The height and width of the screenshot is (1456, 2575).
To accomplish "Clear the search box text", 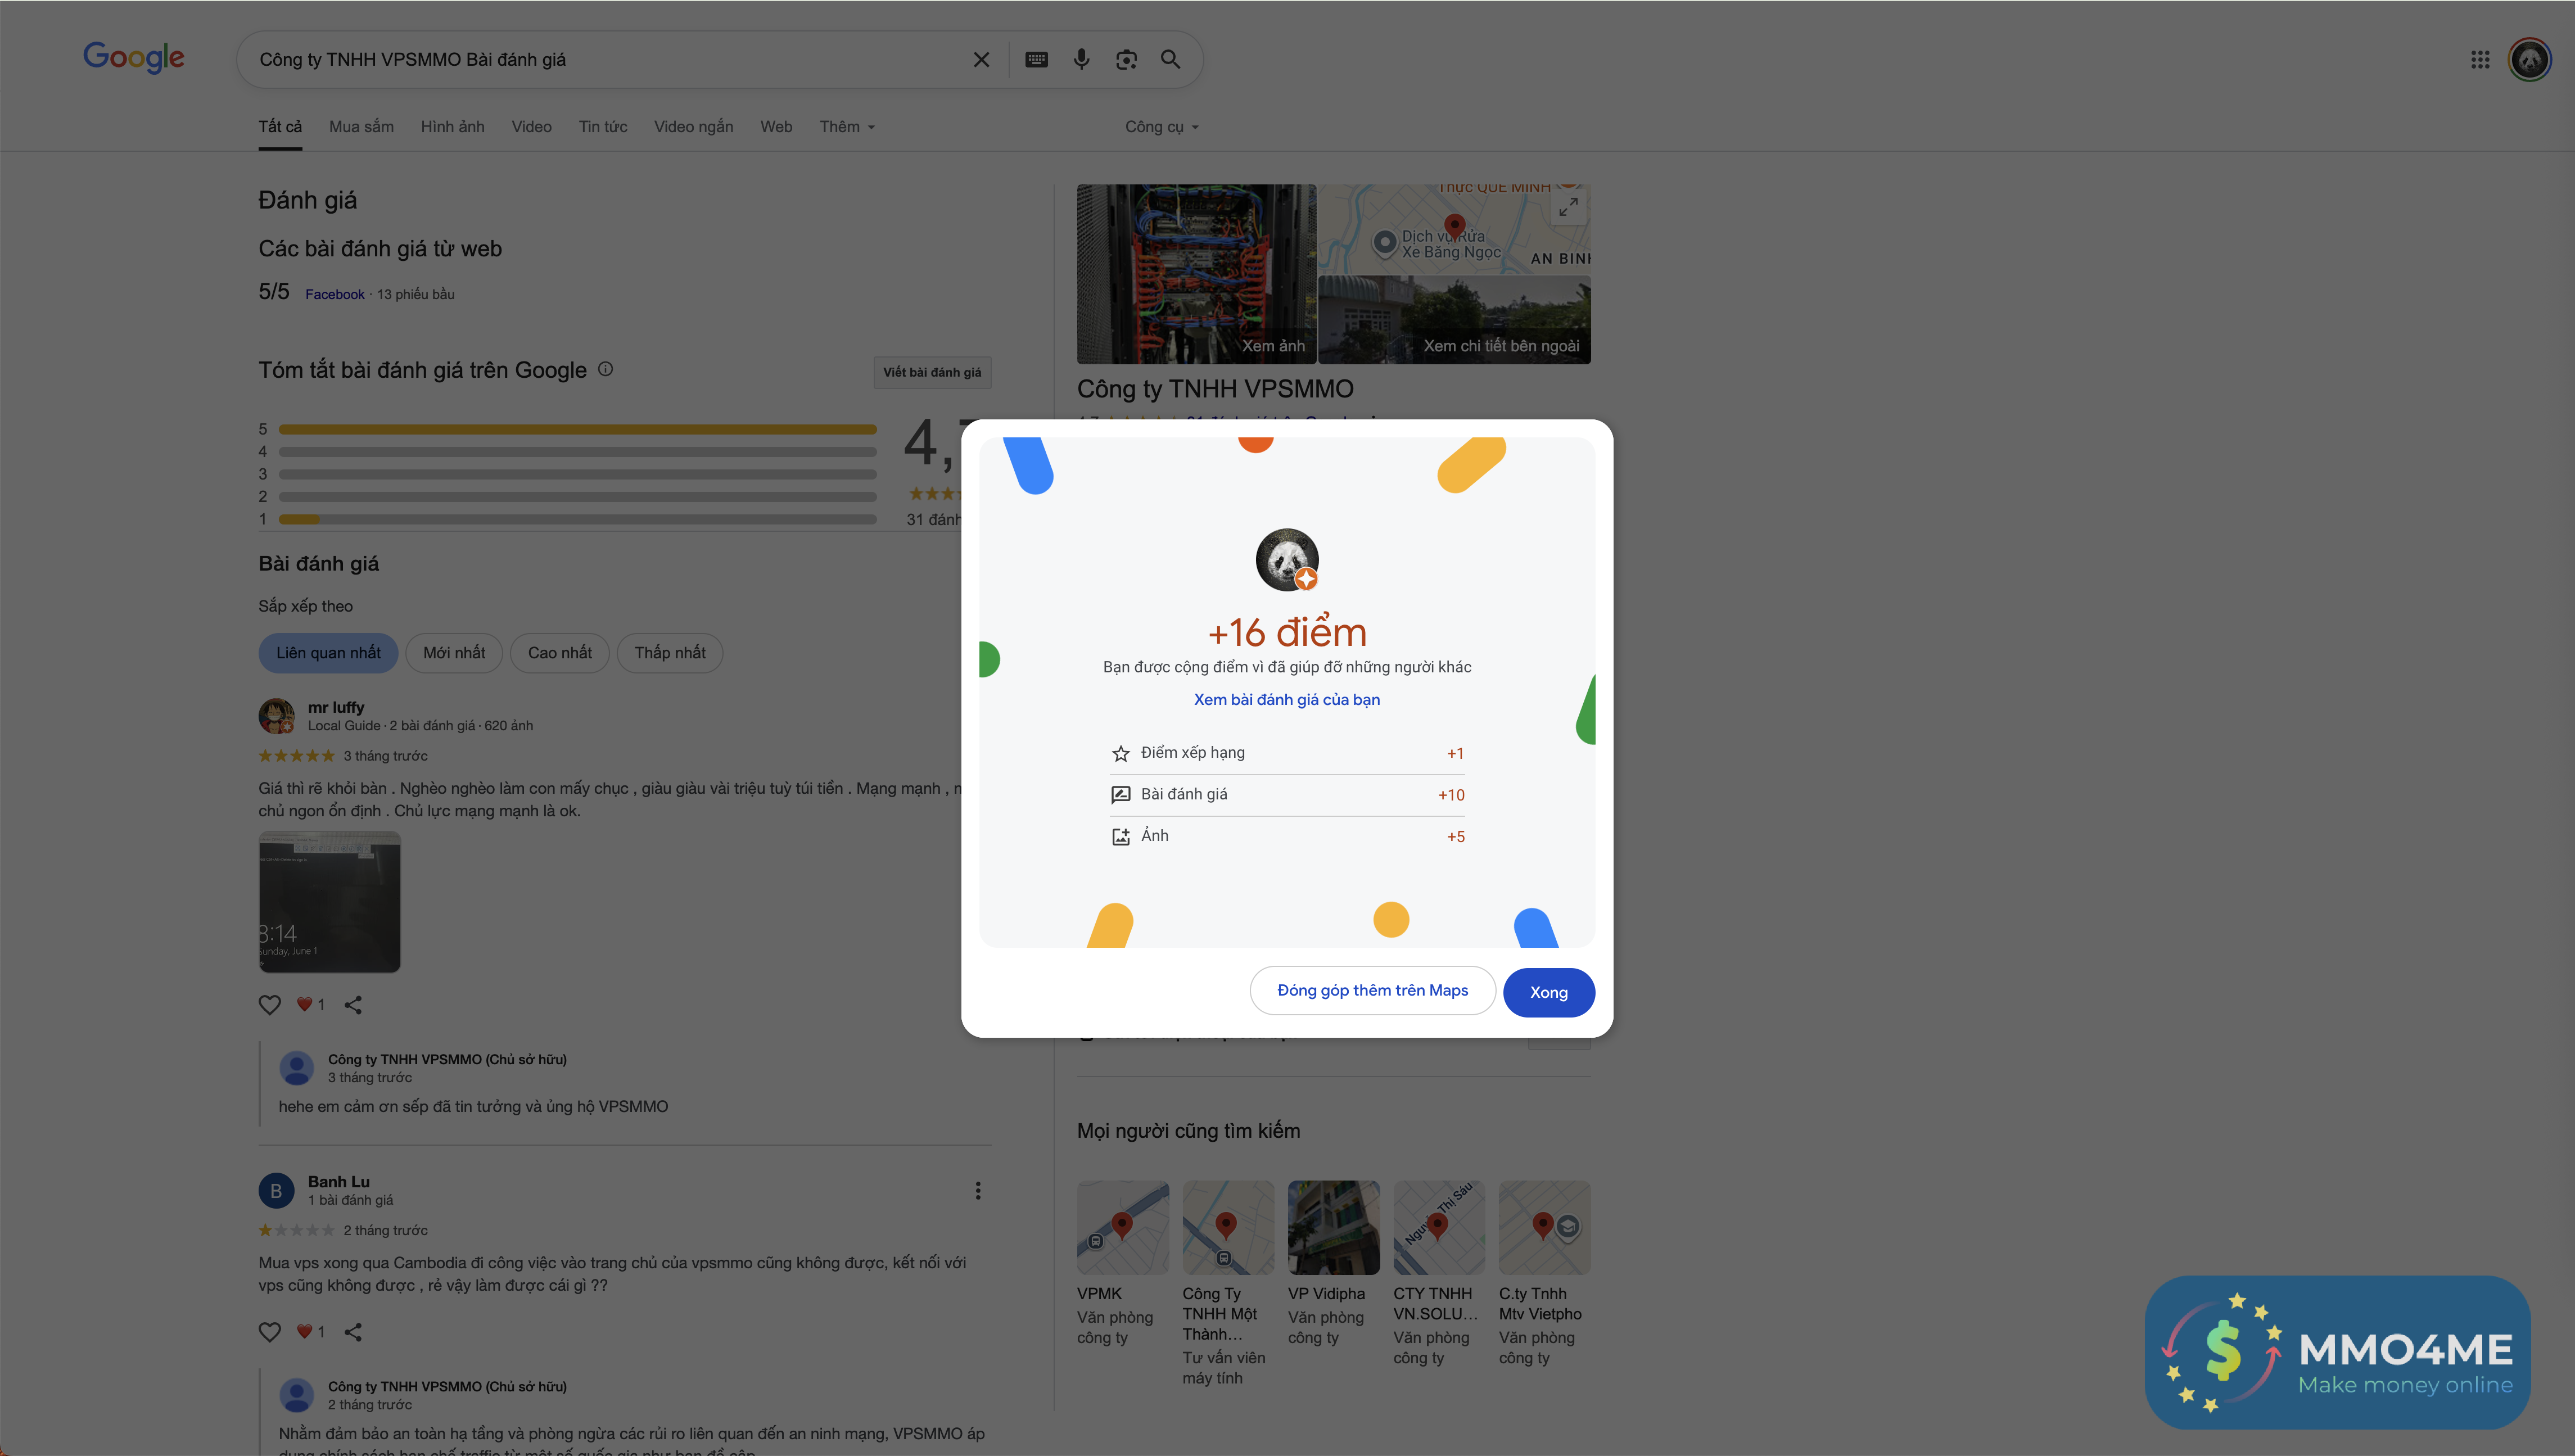I will pyautogui.click(x=981, y=60).
